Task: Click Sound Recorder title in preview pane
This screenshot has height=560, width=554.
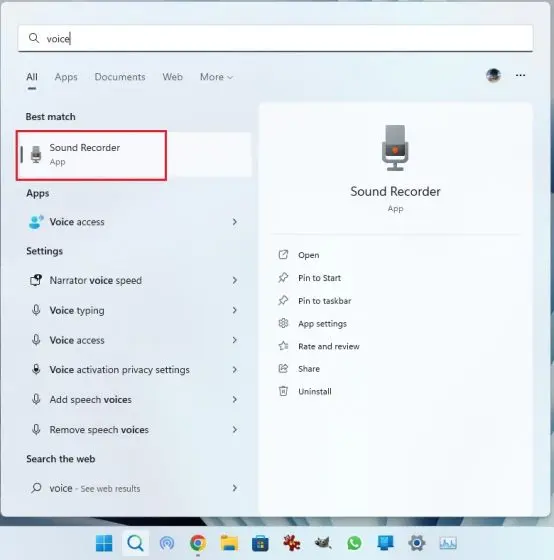Action: pyautogui.click(x=395, y=191)
